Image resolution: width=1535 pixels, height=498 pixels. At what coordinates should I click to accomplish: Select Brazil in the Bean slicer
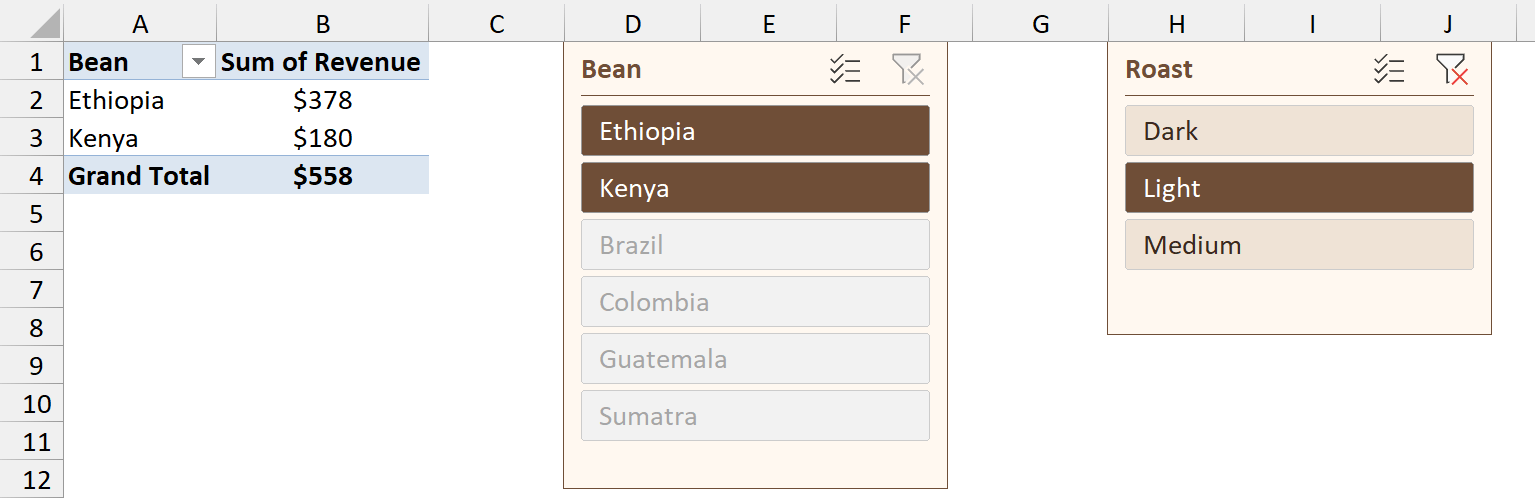tap(755, 245)
